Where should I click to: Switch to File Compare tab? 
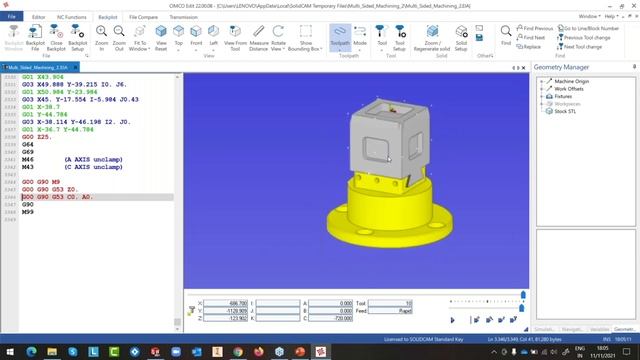tap(143, 17)
